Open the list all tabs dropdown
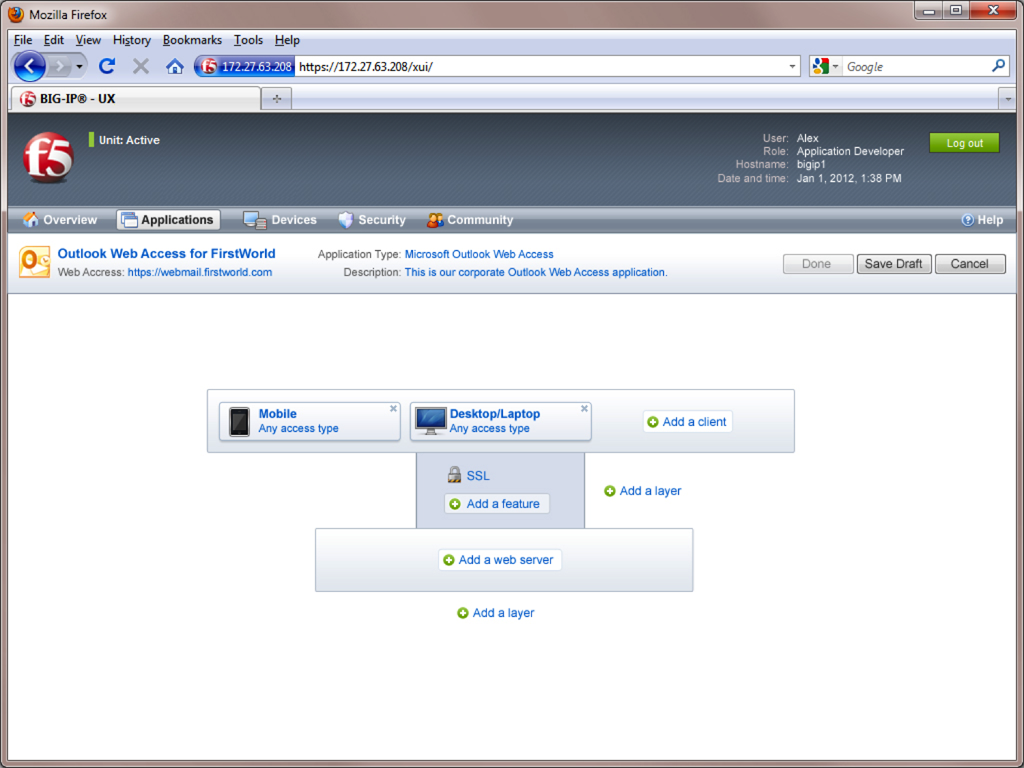 [1008, 99]
